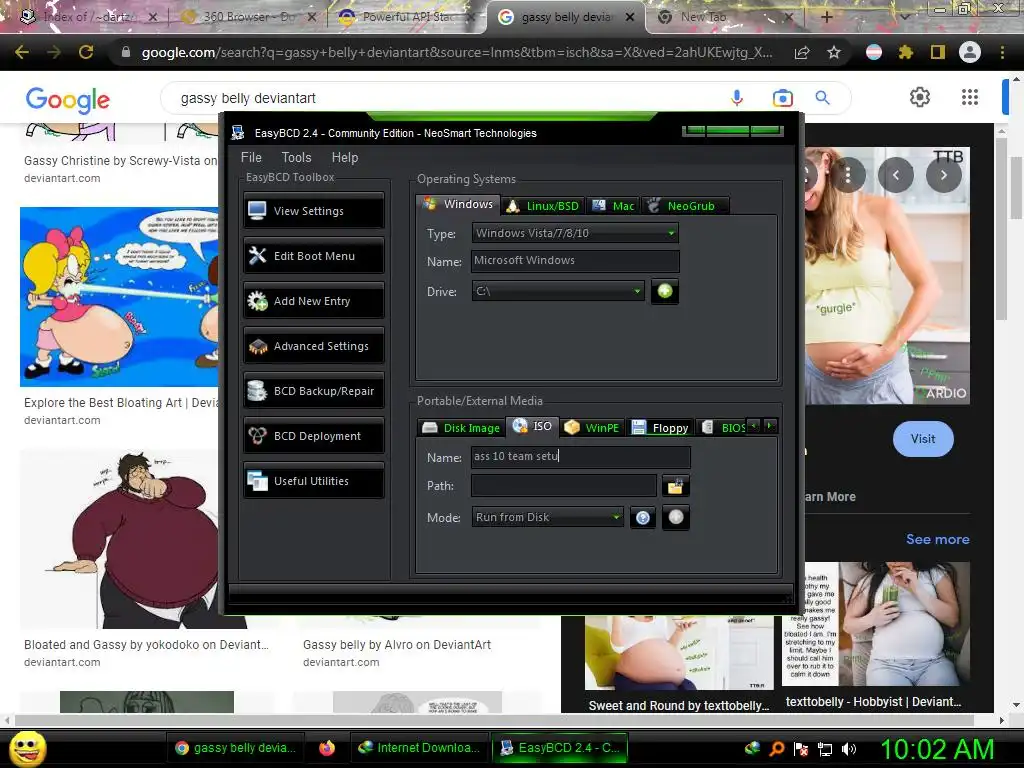The image size is (1024, 768).
Task: Click the Google page vertical scrollbar
Action: click(x=1016, y=189)
